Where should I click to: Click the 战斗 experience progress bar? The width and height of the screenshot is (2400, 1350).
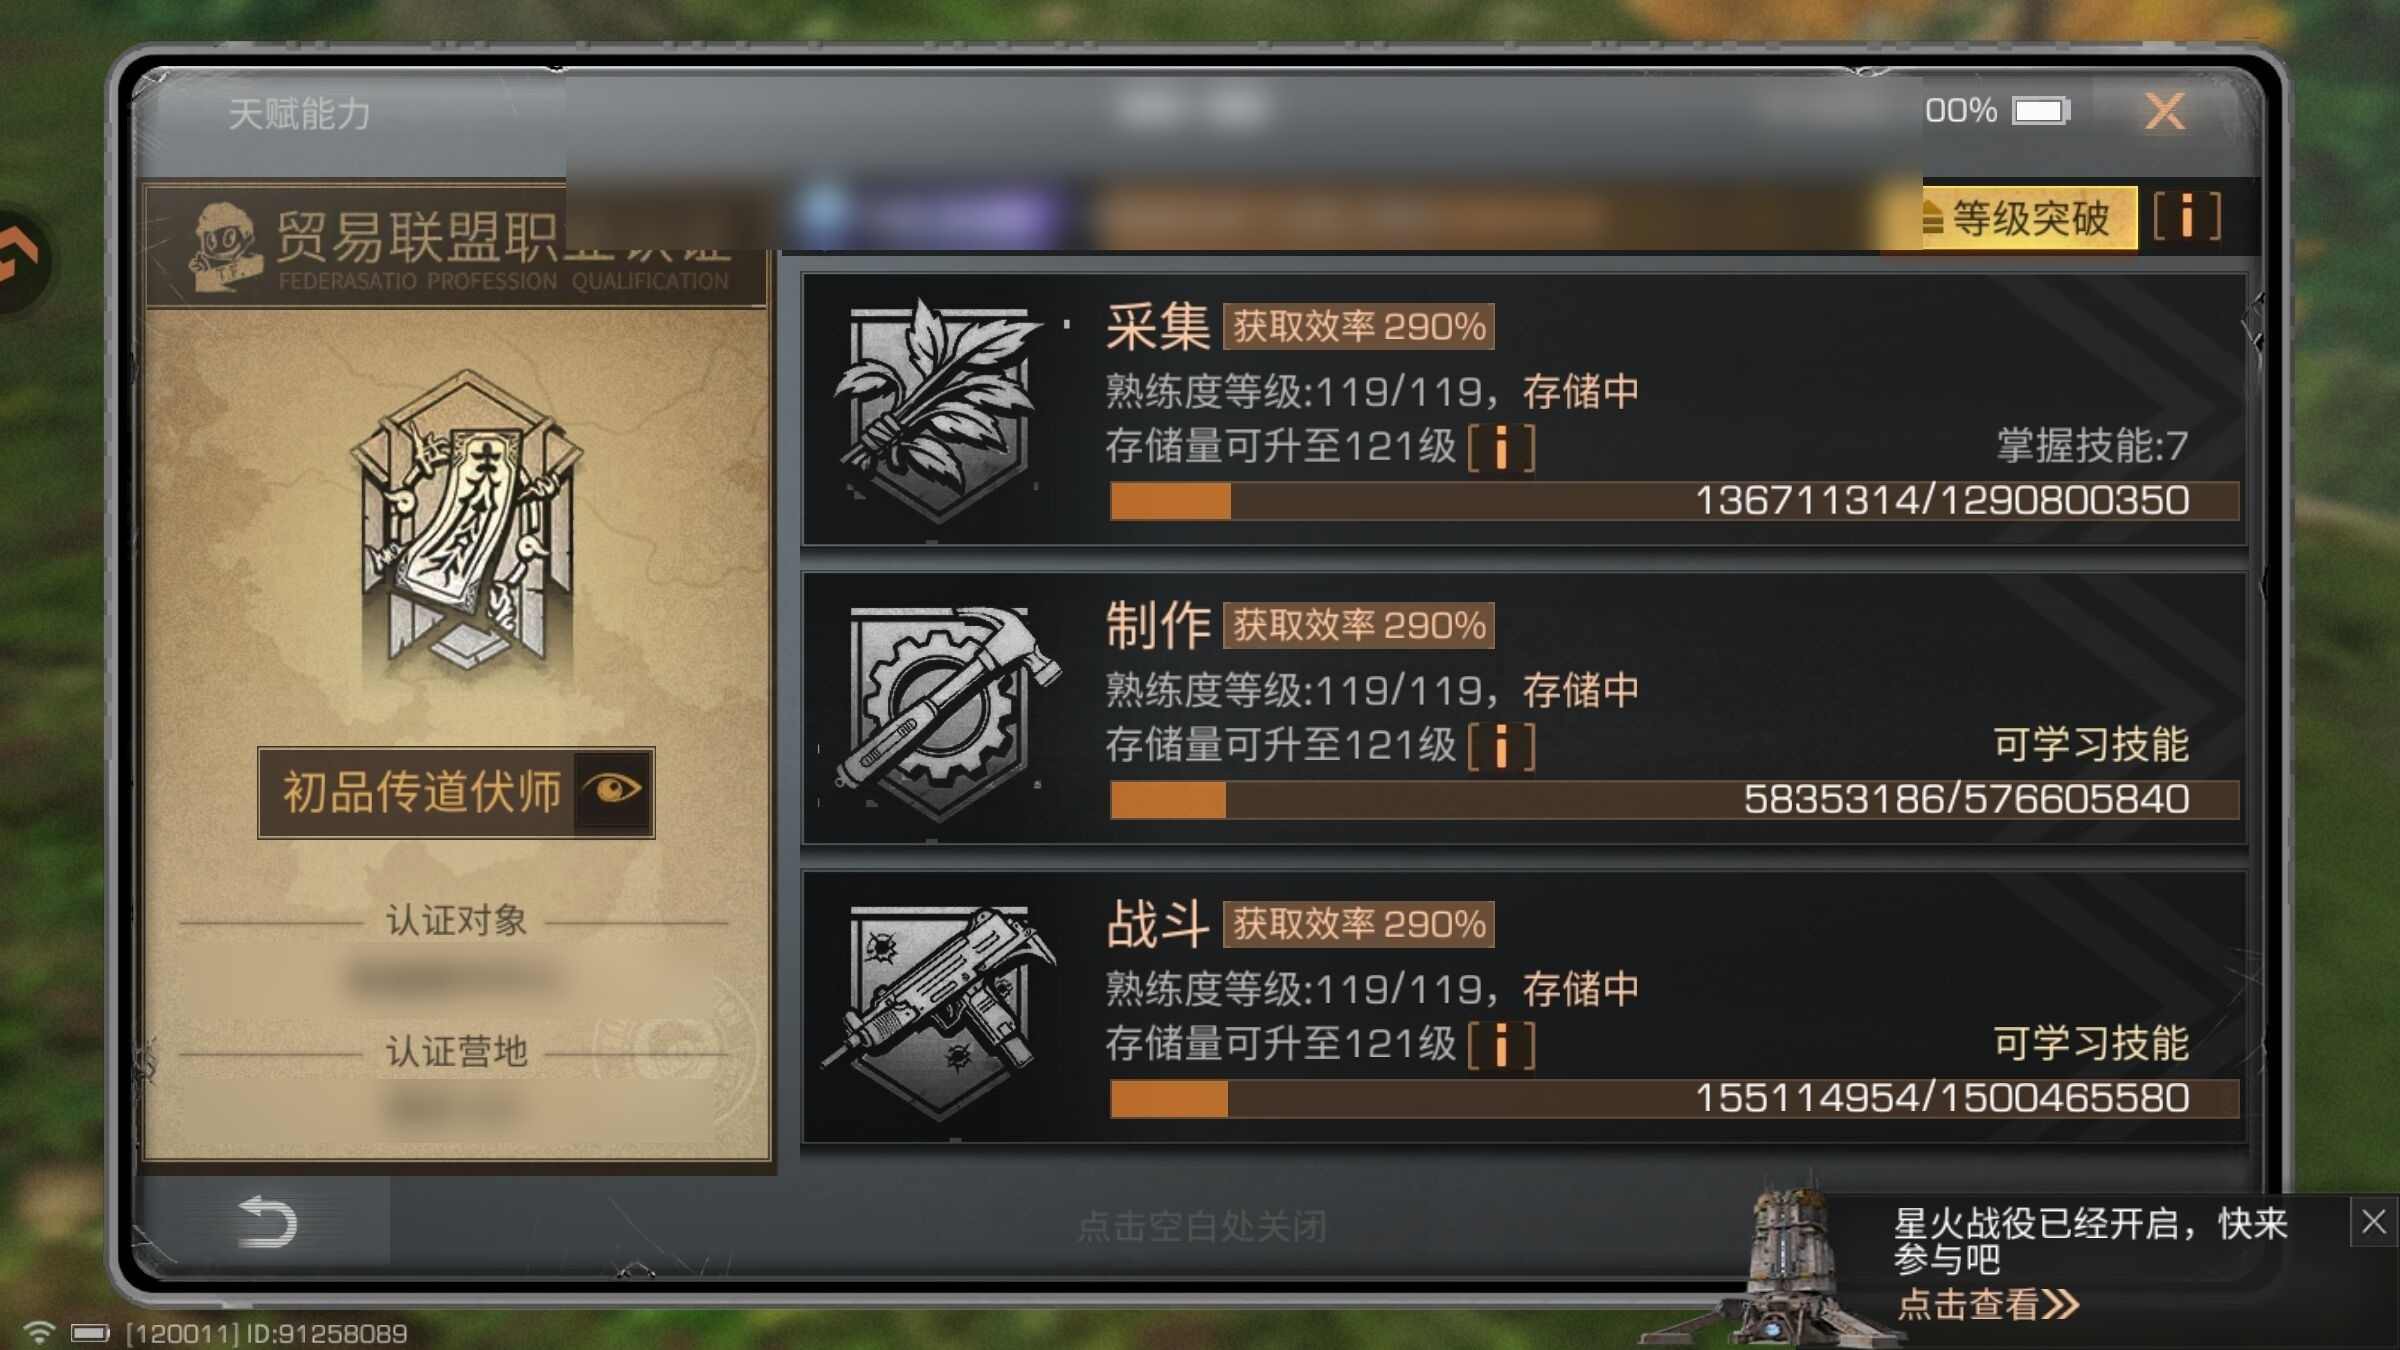click(x=1674, y=1098)
